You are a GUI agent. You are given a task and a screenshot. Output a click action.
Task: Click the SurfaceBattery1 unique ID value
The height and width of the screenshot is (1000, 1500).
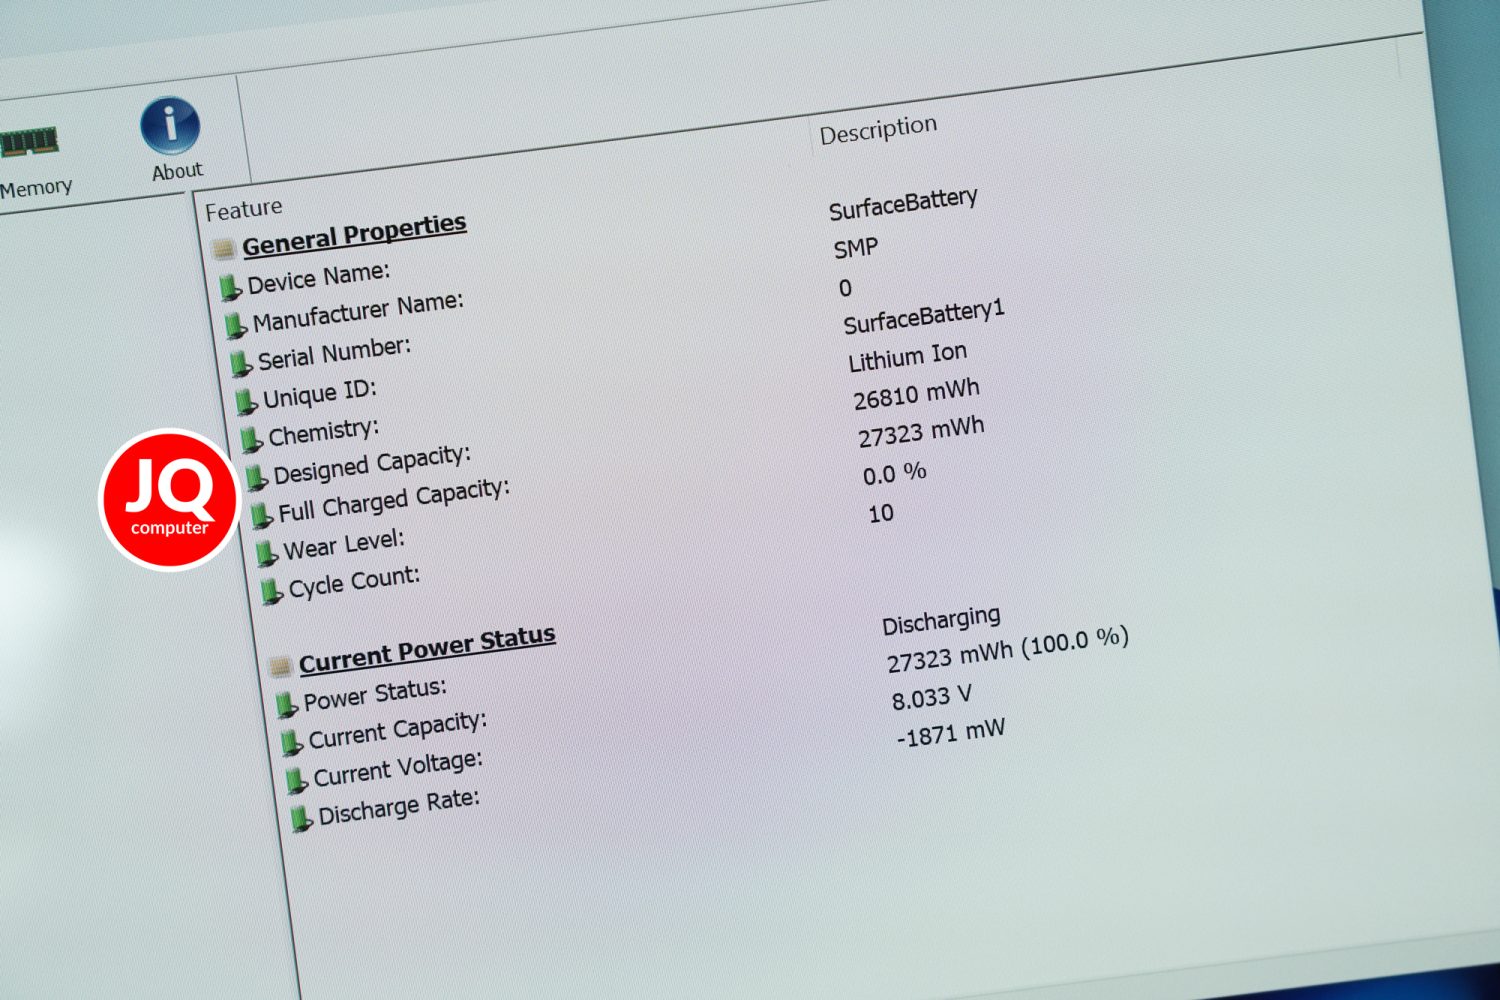point(923,318)
